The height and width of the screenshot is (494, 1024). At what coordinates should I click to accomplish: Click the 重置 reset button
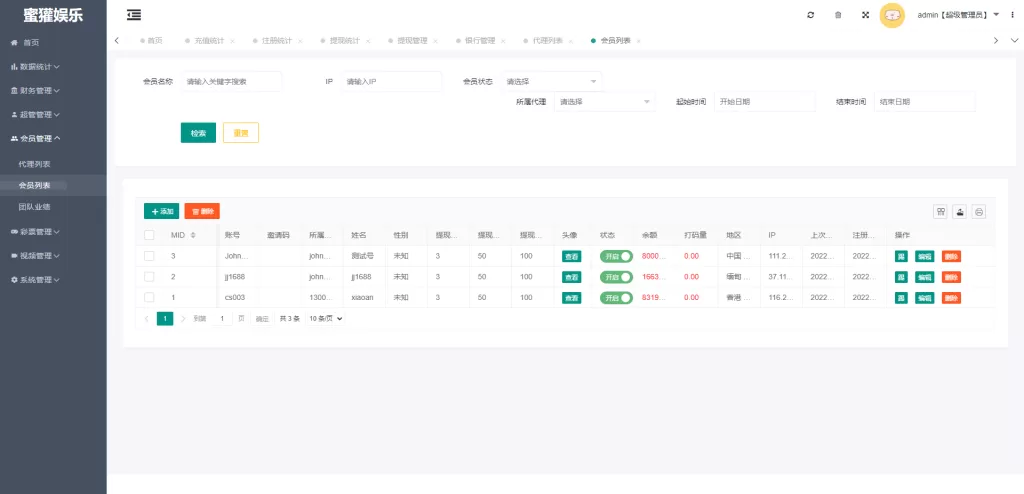(241, 133)
